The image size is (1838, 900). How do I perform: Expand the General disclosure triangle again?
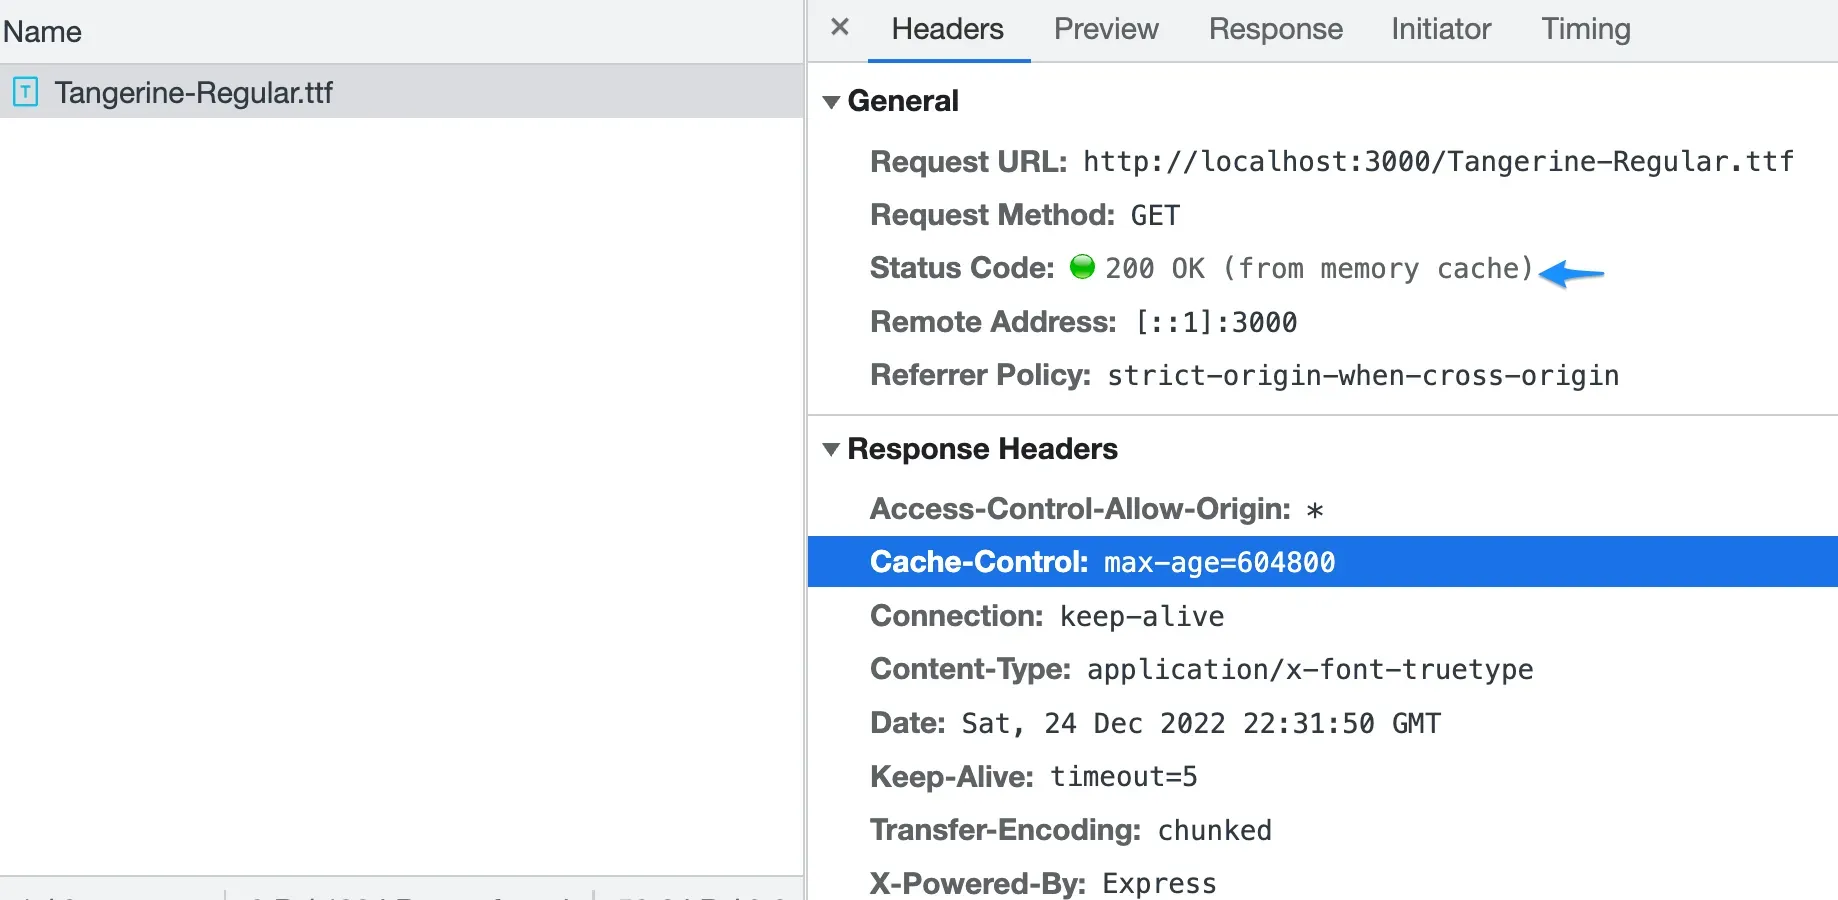coord(831,102)
